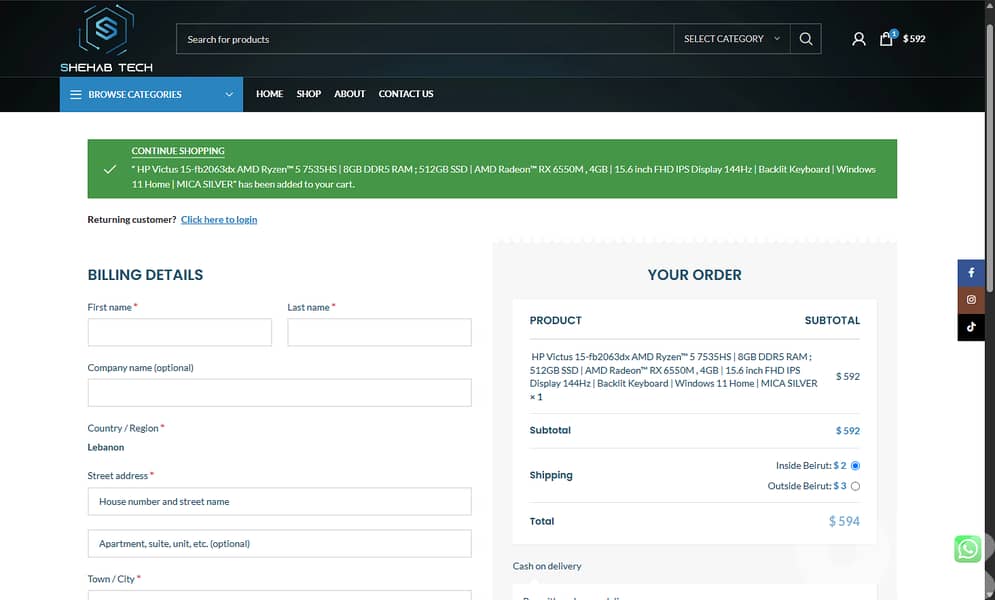Image resolution: width=995 pixels, height=600 pixels.
Task: Click the Continue Shopping link
Action: pyautogui.click(x=178, y=151)
